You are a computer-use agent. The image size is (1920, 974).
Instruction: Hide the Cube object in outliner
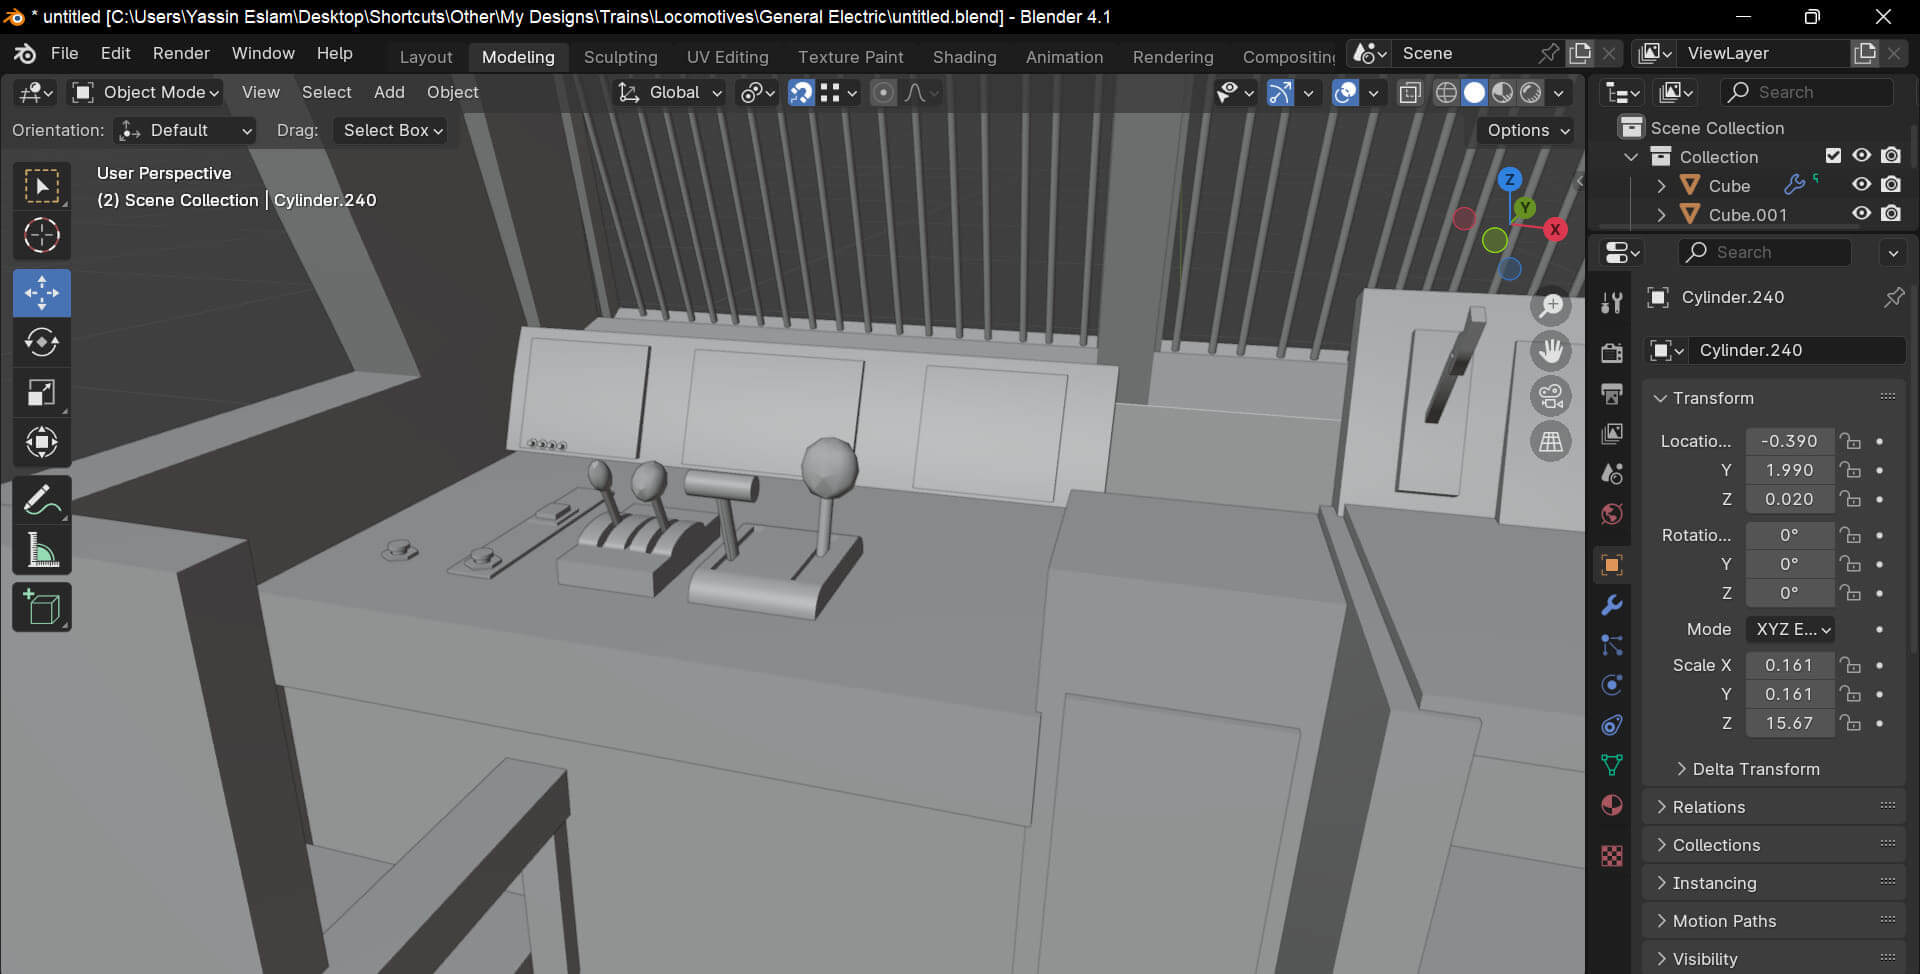pyautogui.click(x=1861, y=185)
